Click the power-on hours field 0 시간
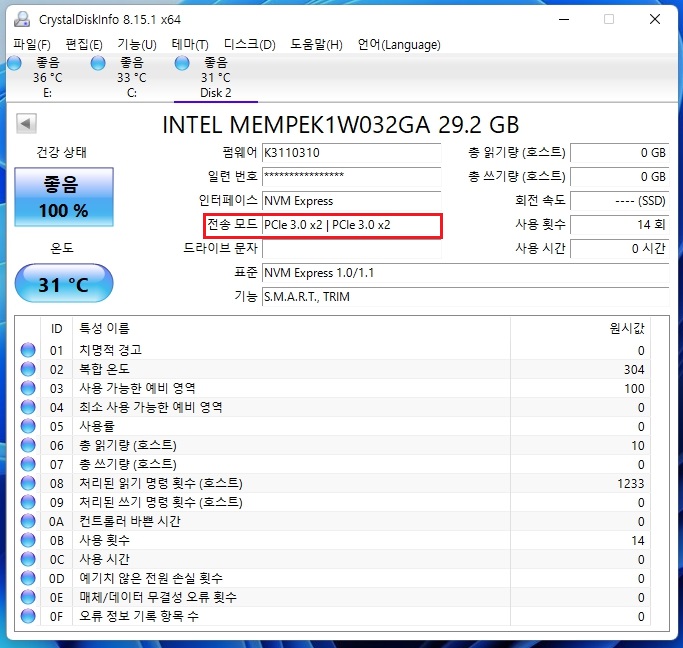 coord(619,249)
